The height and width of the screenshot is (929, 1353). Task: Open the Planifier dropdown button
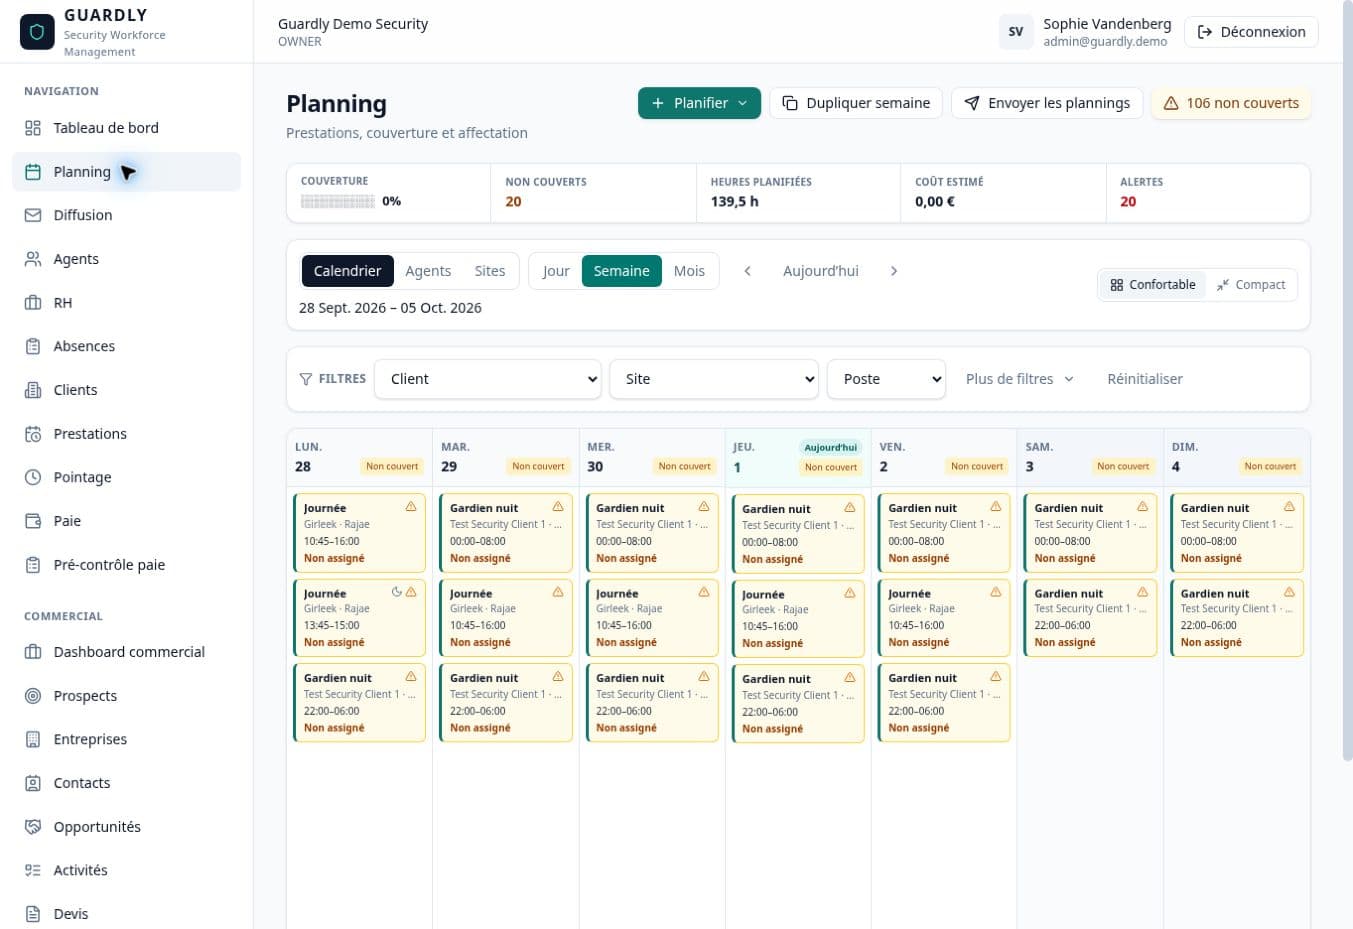pyautogui.click(x=699, y=103)
